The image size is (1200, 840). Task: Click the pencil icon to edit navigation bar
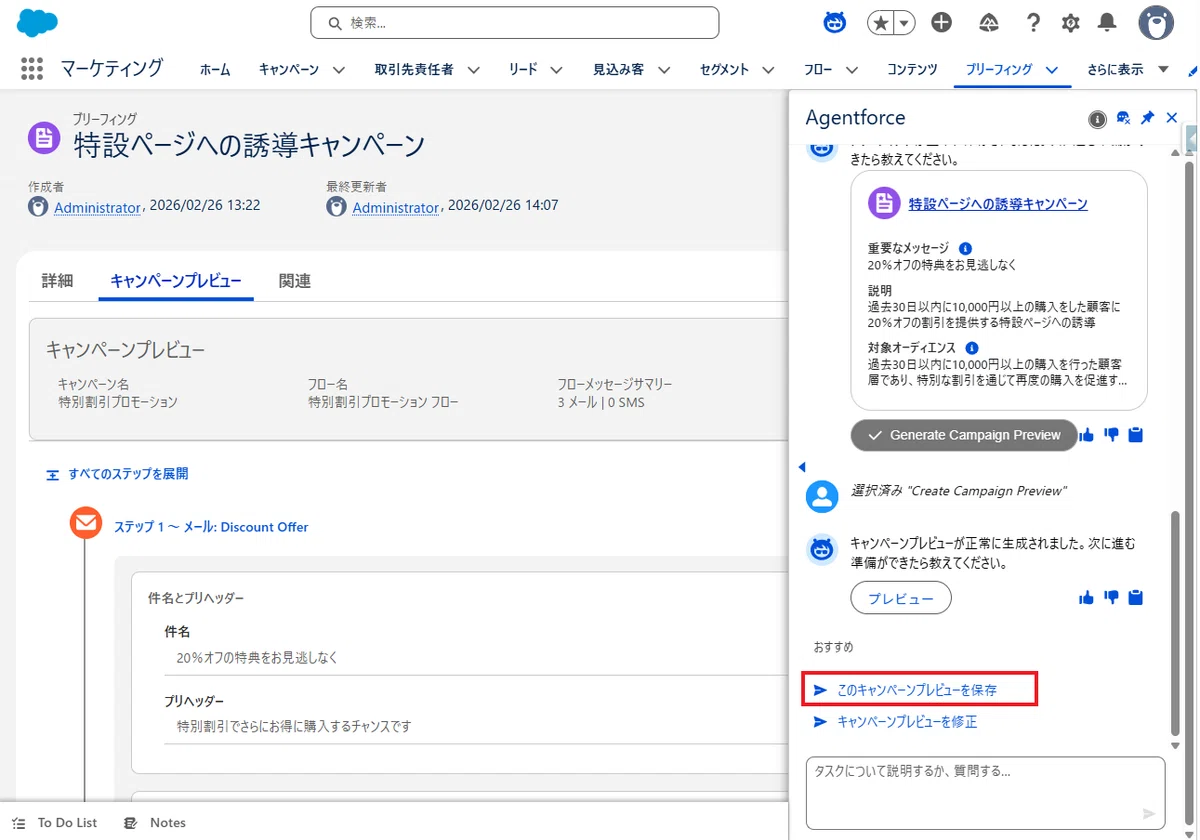(x=1192, y=71)
